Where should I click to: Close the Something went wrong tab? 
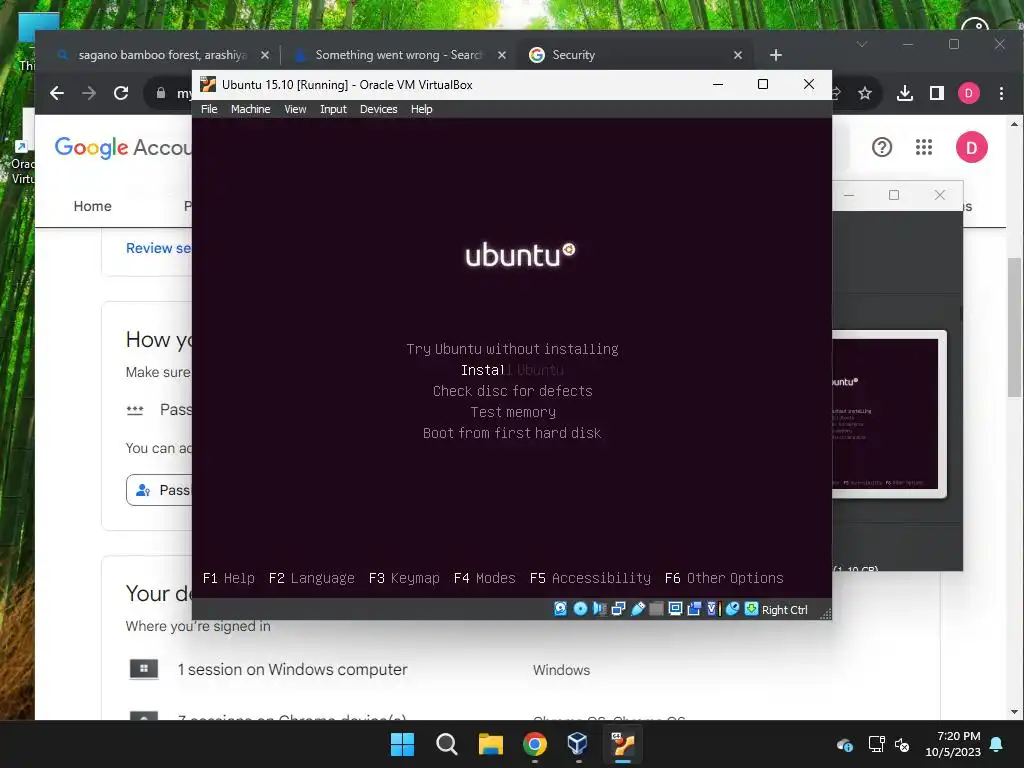point(502,55)
